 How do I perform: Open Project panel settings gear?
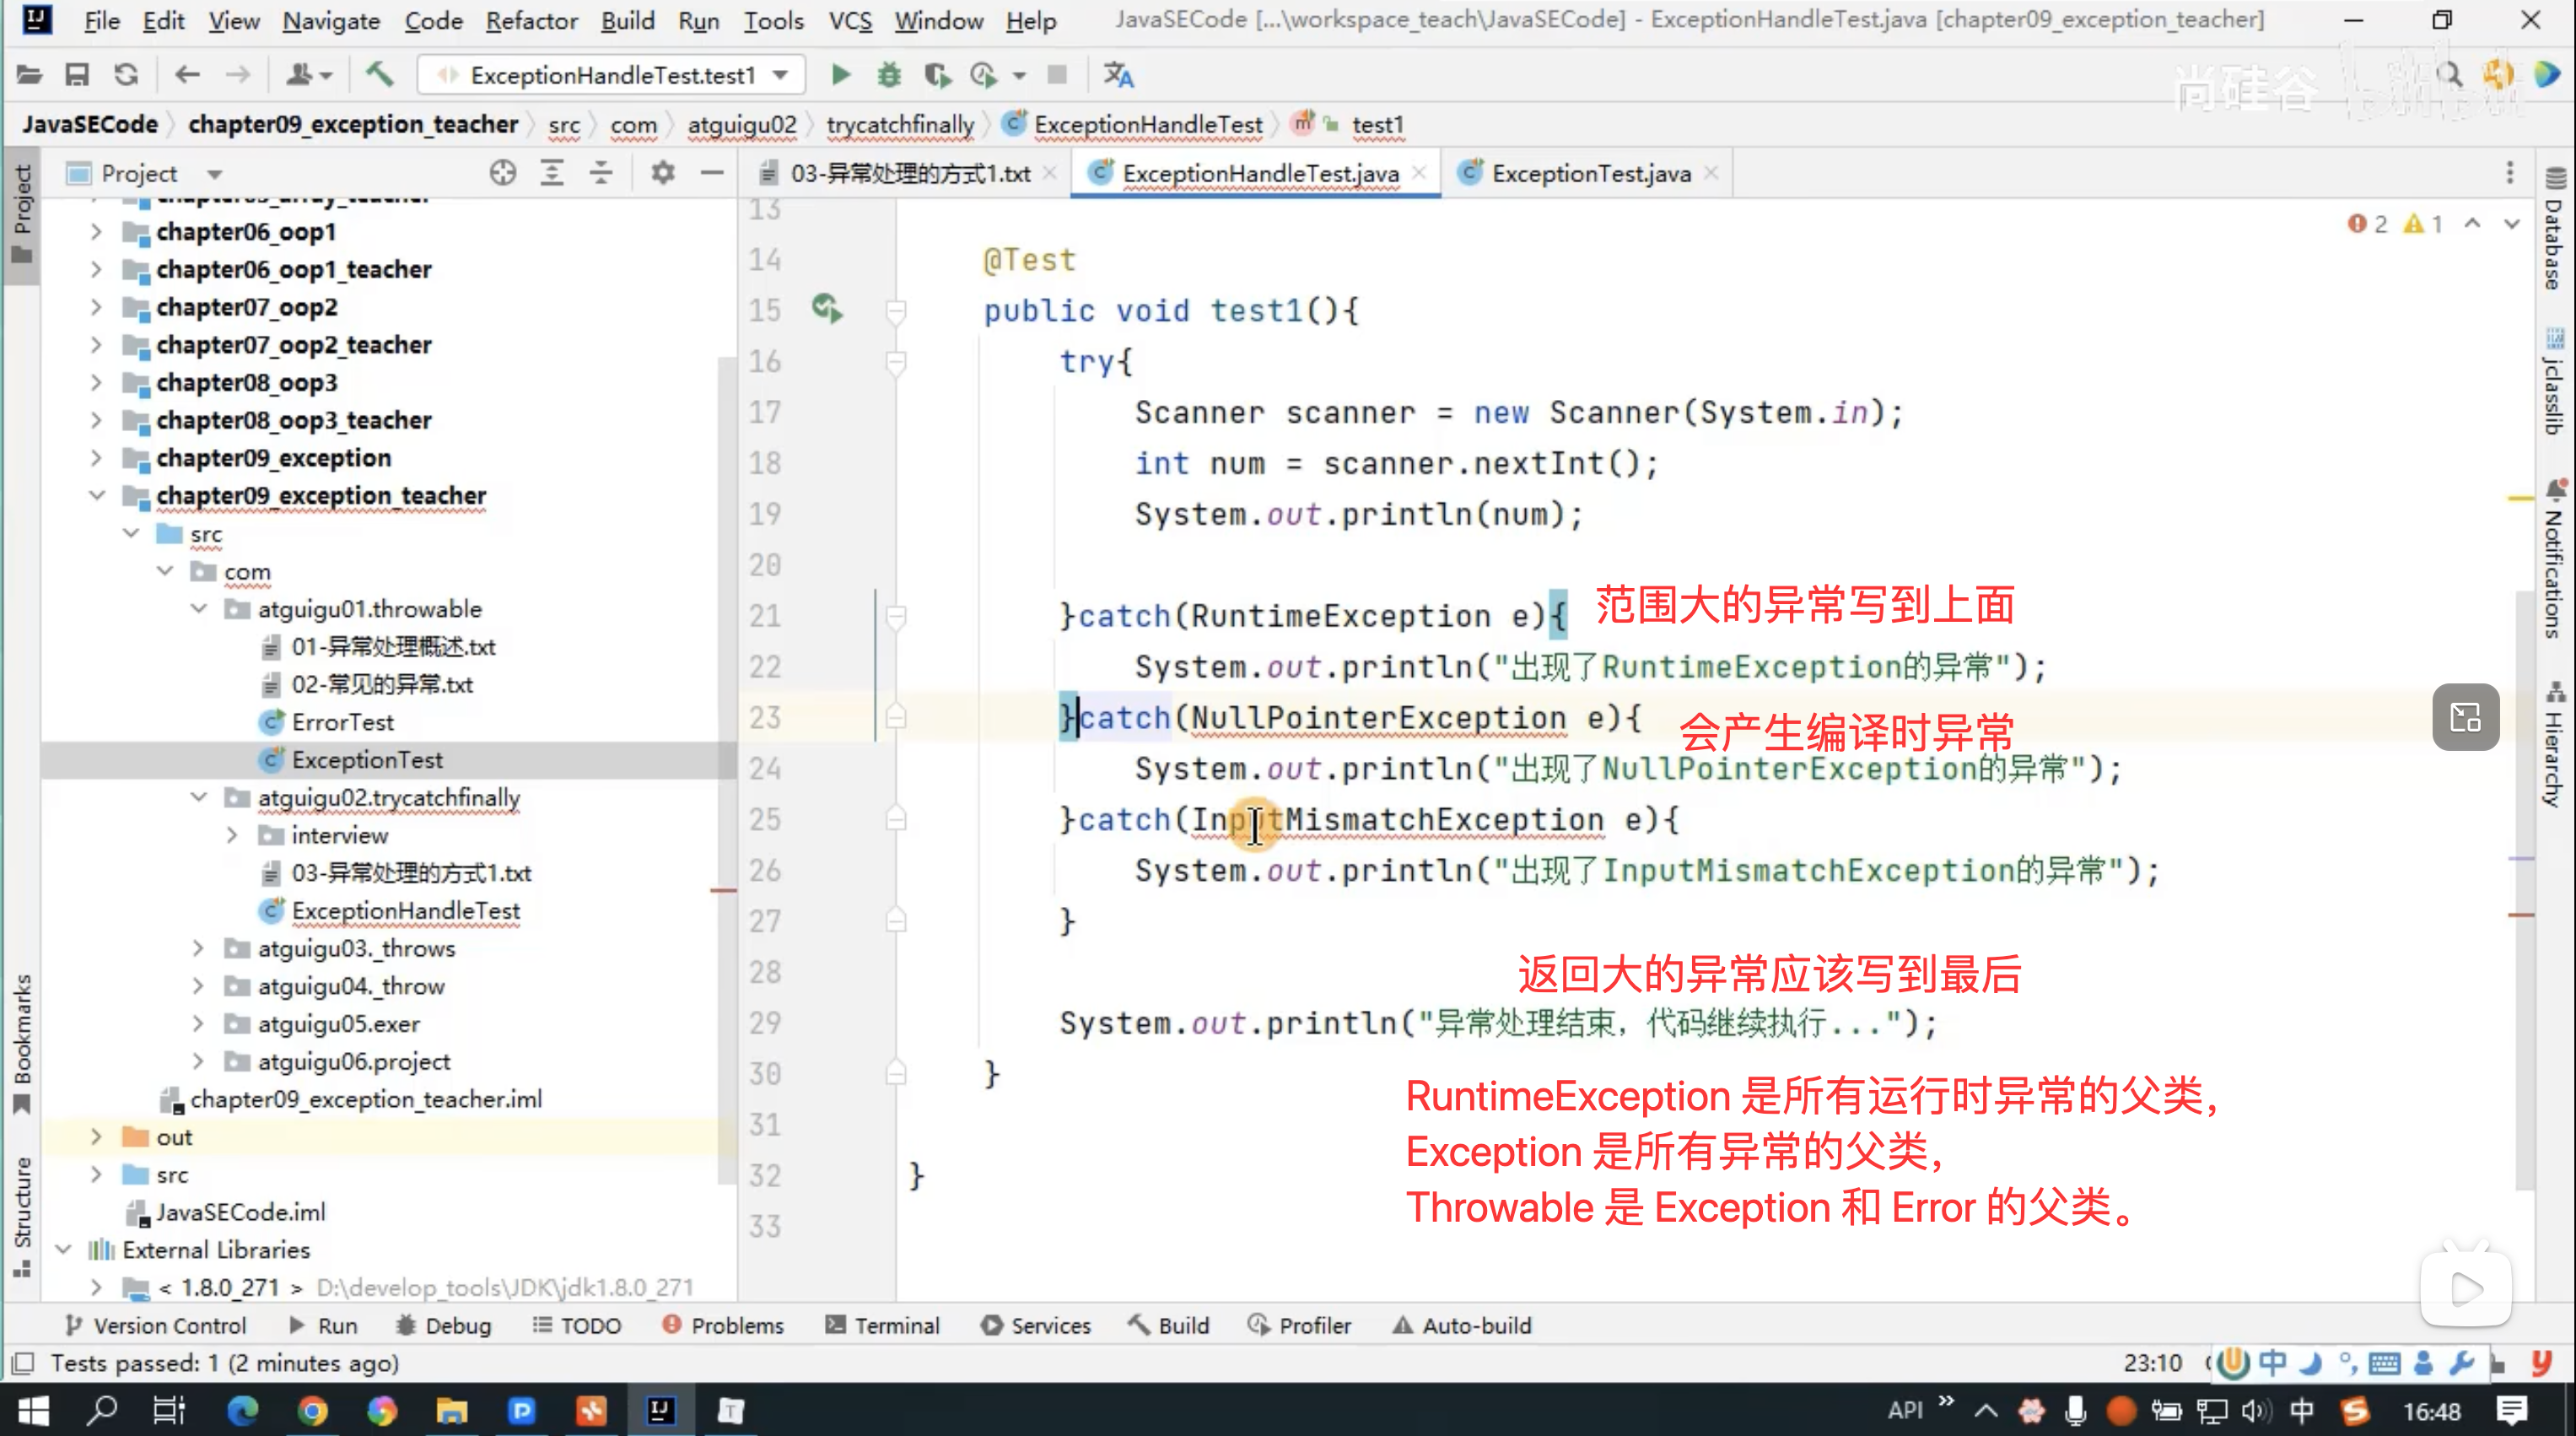(662, 173)
